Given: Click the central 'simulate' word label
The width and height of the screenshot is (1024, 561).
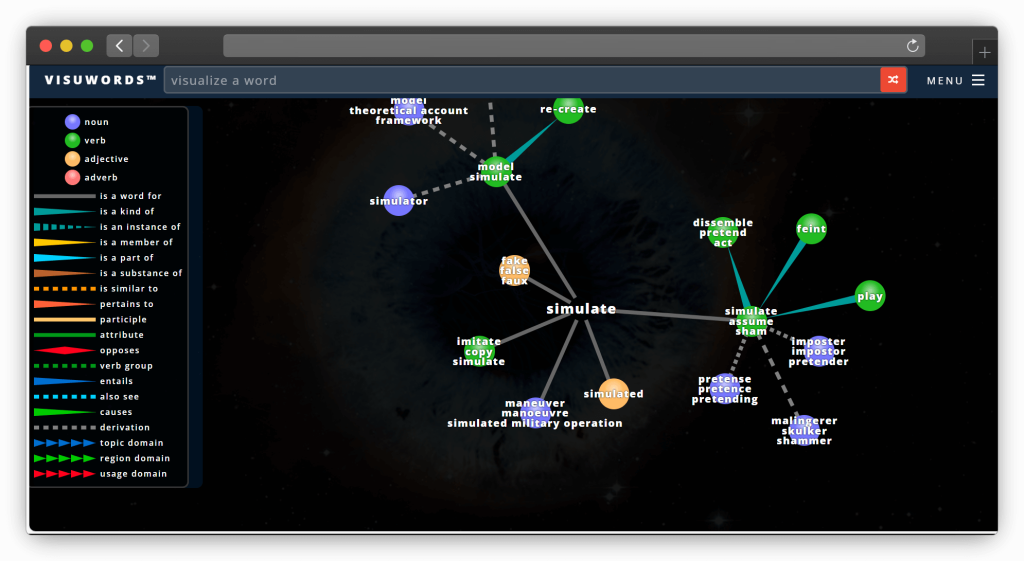Looking at the screenshot, I should point(581,309).
